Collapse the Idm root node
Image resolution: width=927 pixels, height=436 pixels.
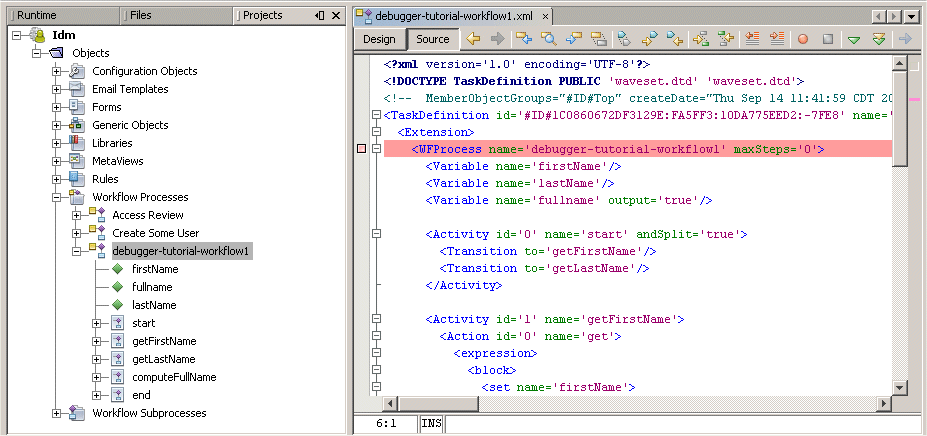click(17, 35)
